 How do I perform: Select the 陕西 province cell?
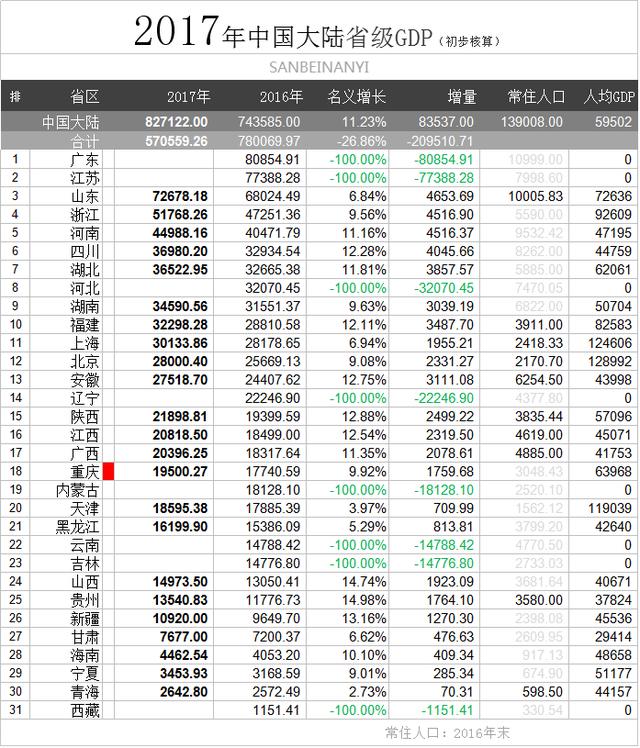84,416
